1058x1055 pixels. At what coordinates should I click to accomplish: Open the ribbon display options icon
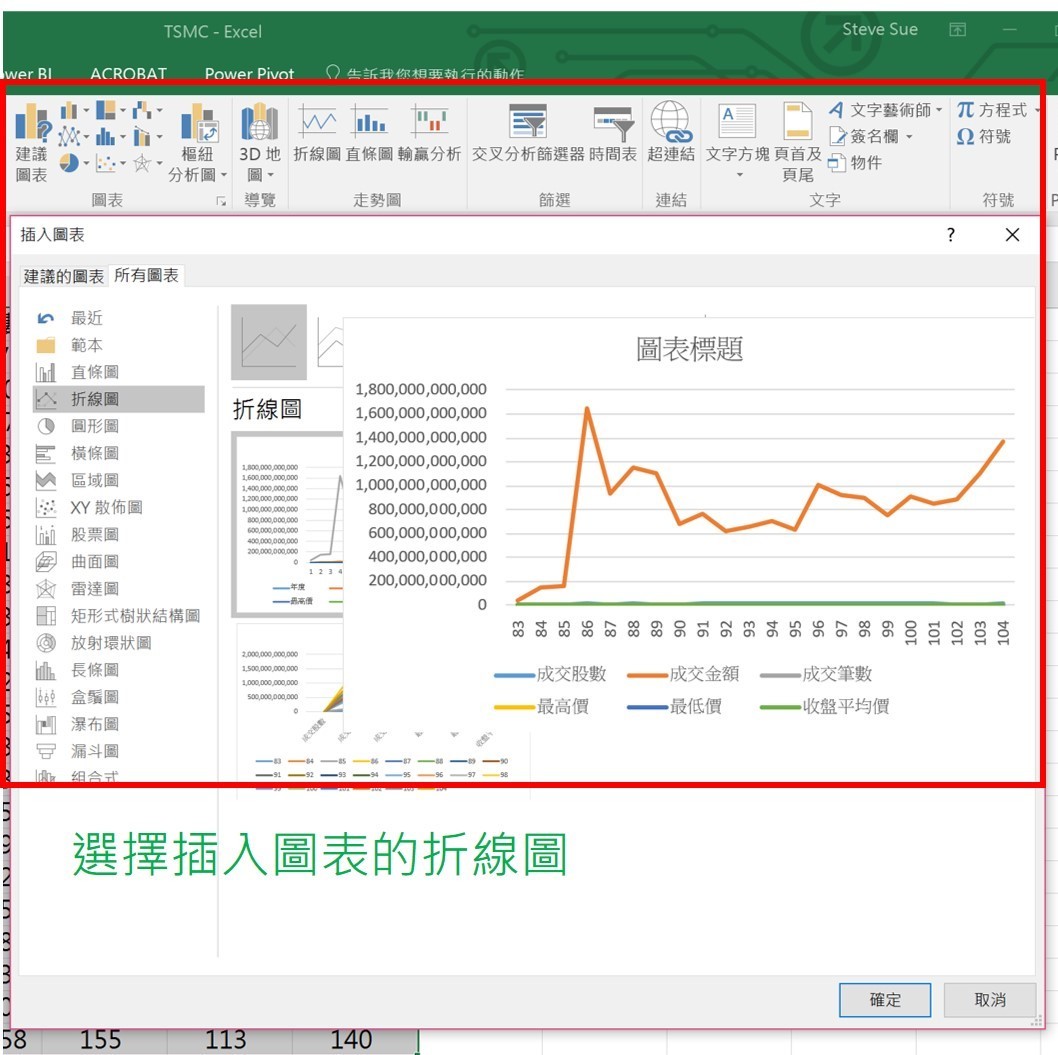coord(957,30)
